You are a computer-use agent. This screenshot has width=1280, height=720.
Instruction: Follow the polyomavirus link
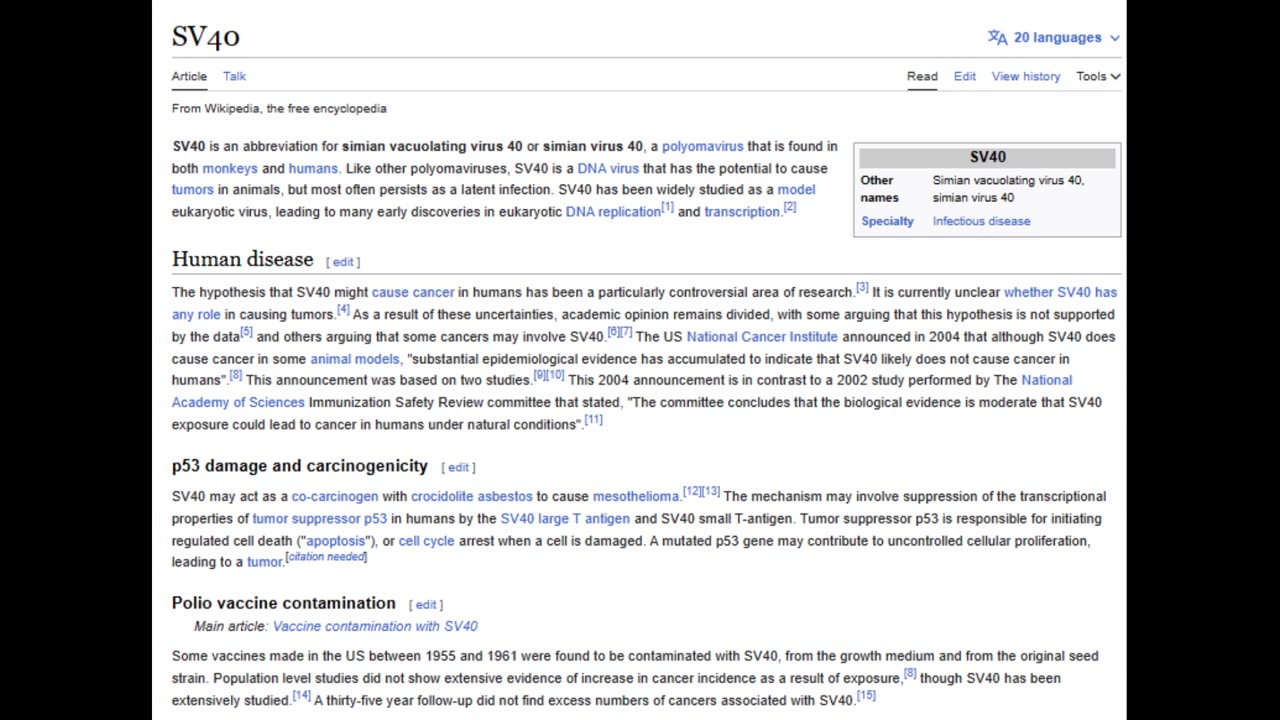pyautogui.click(x=702, y=146)
